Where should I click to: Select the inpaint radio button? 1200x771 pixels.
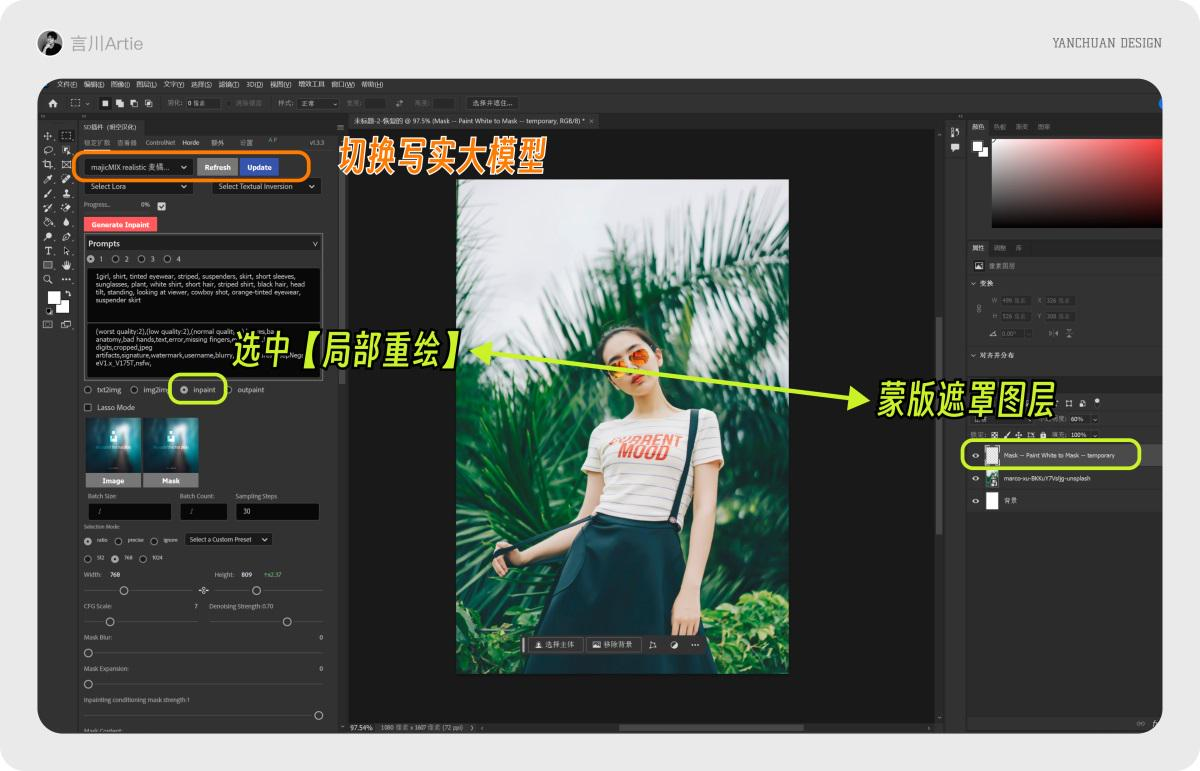185,390
